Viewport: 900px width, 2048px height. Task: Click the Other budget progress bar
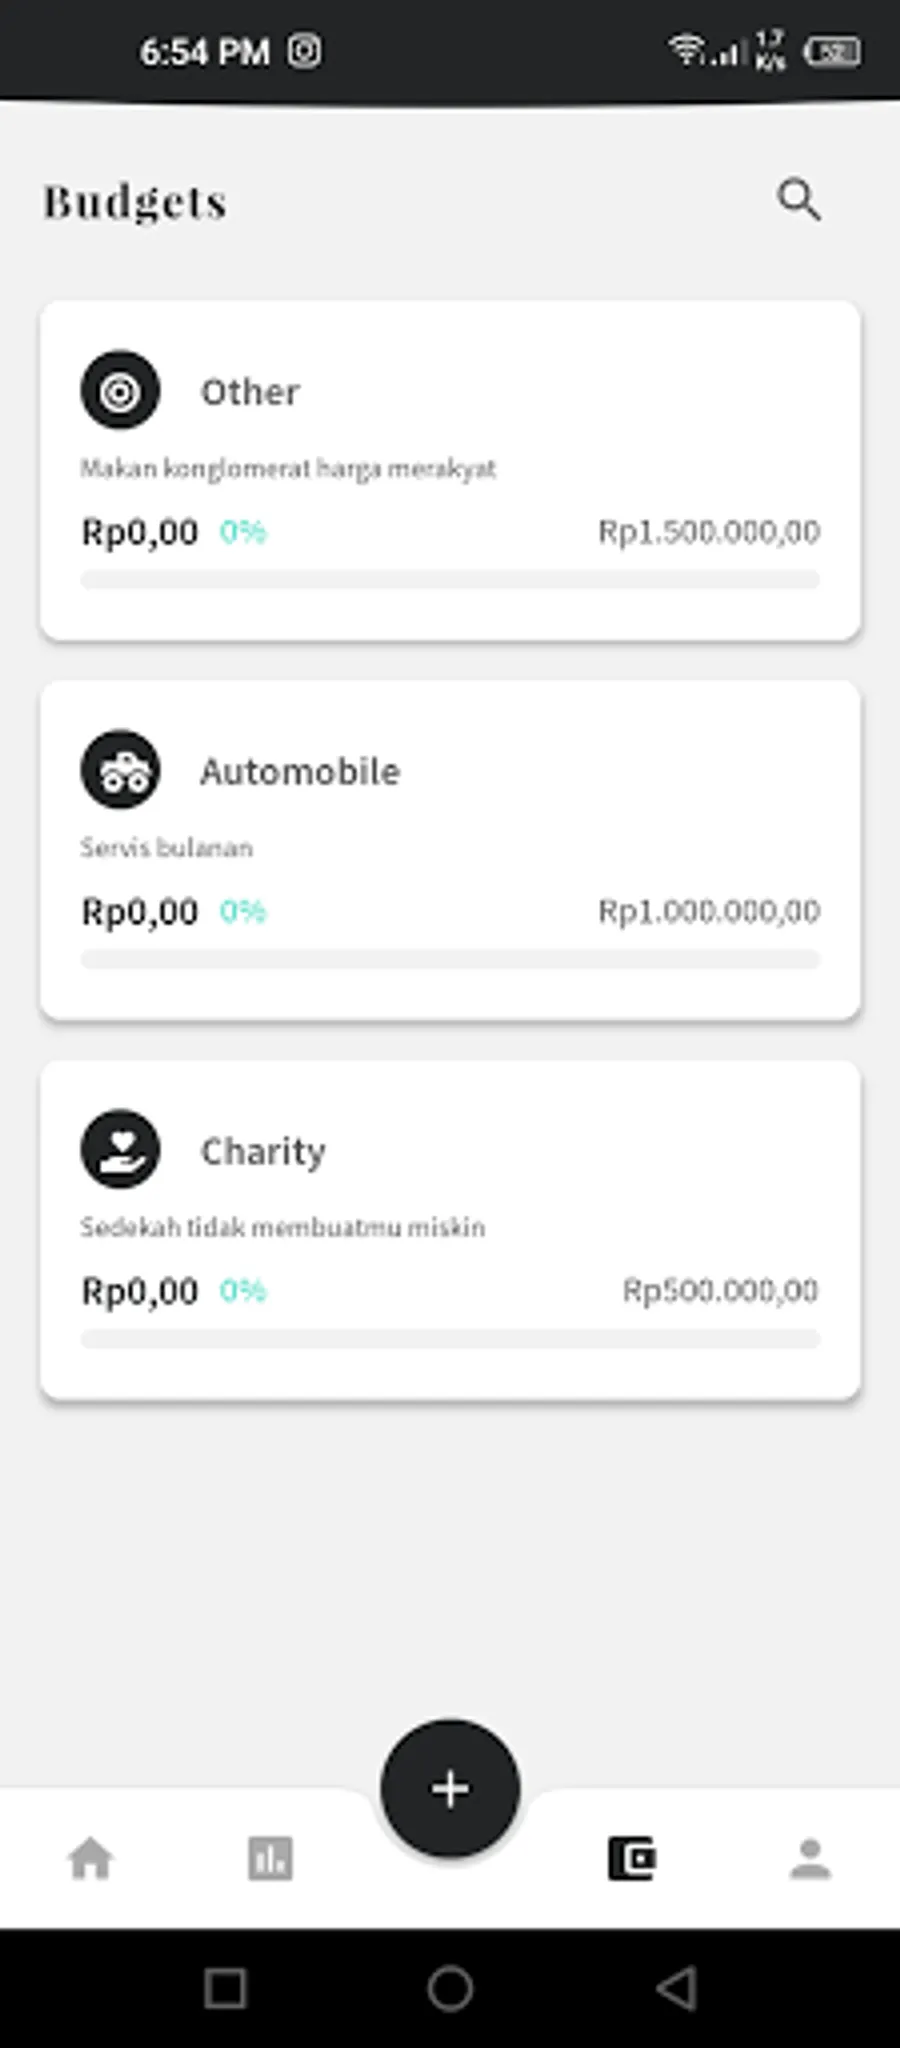(x=450, y=580)
